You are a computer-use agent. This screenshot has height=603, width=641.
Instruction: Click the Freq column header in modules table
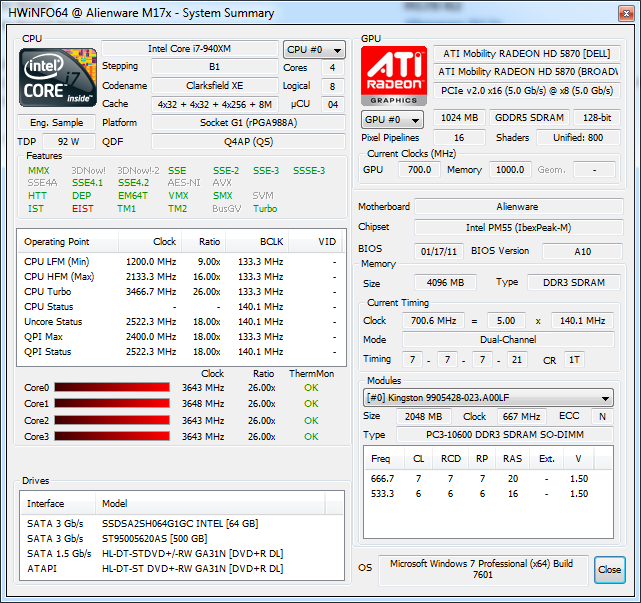(384, 459)
